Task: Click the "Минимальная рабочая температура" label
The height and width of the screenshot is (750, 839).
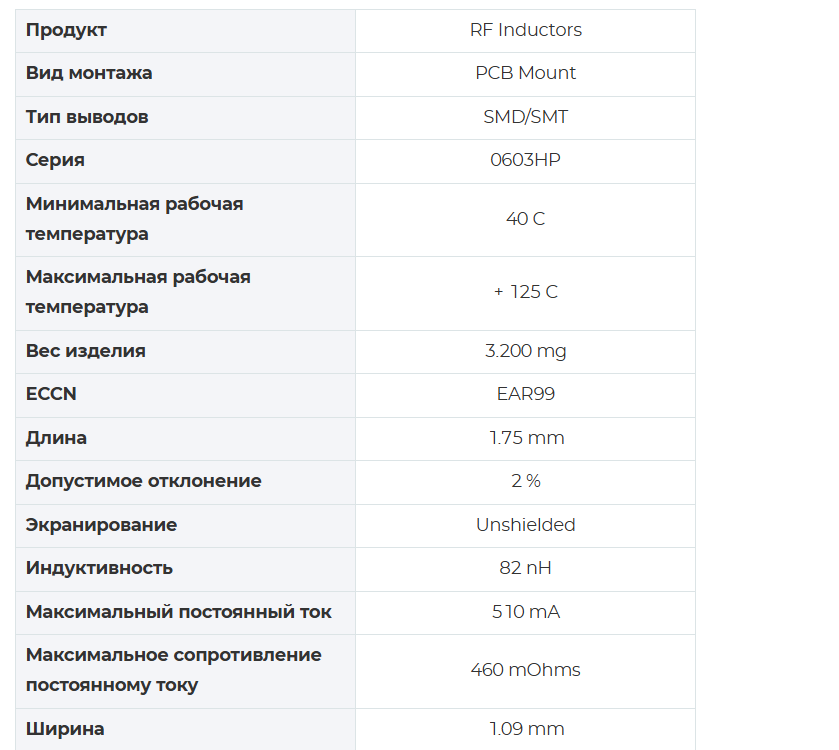Action: coord(134,218)
